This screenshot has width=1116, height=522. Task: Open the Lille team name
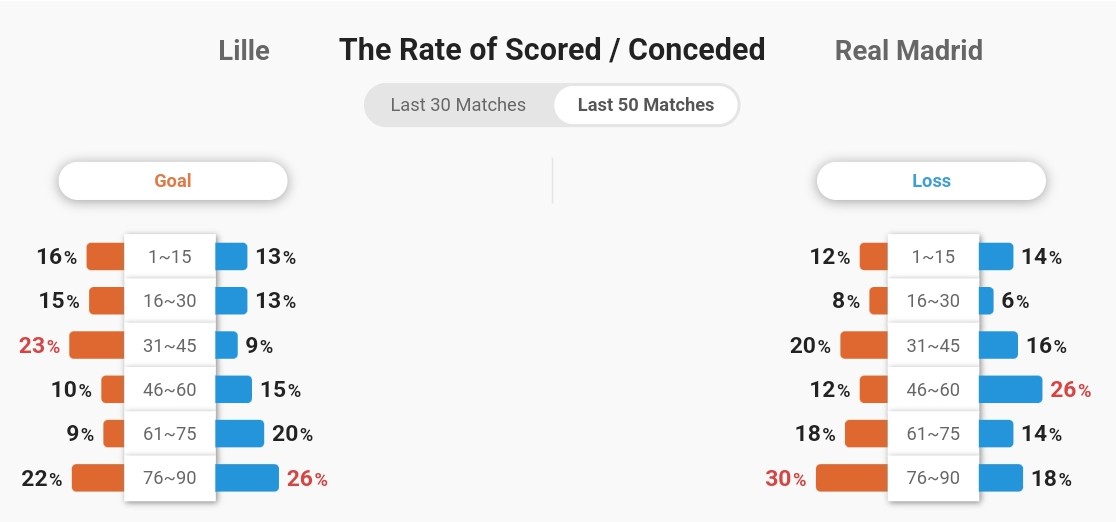point(244,51)
